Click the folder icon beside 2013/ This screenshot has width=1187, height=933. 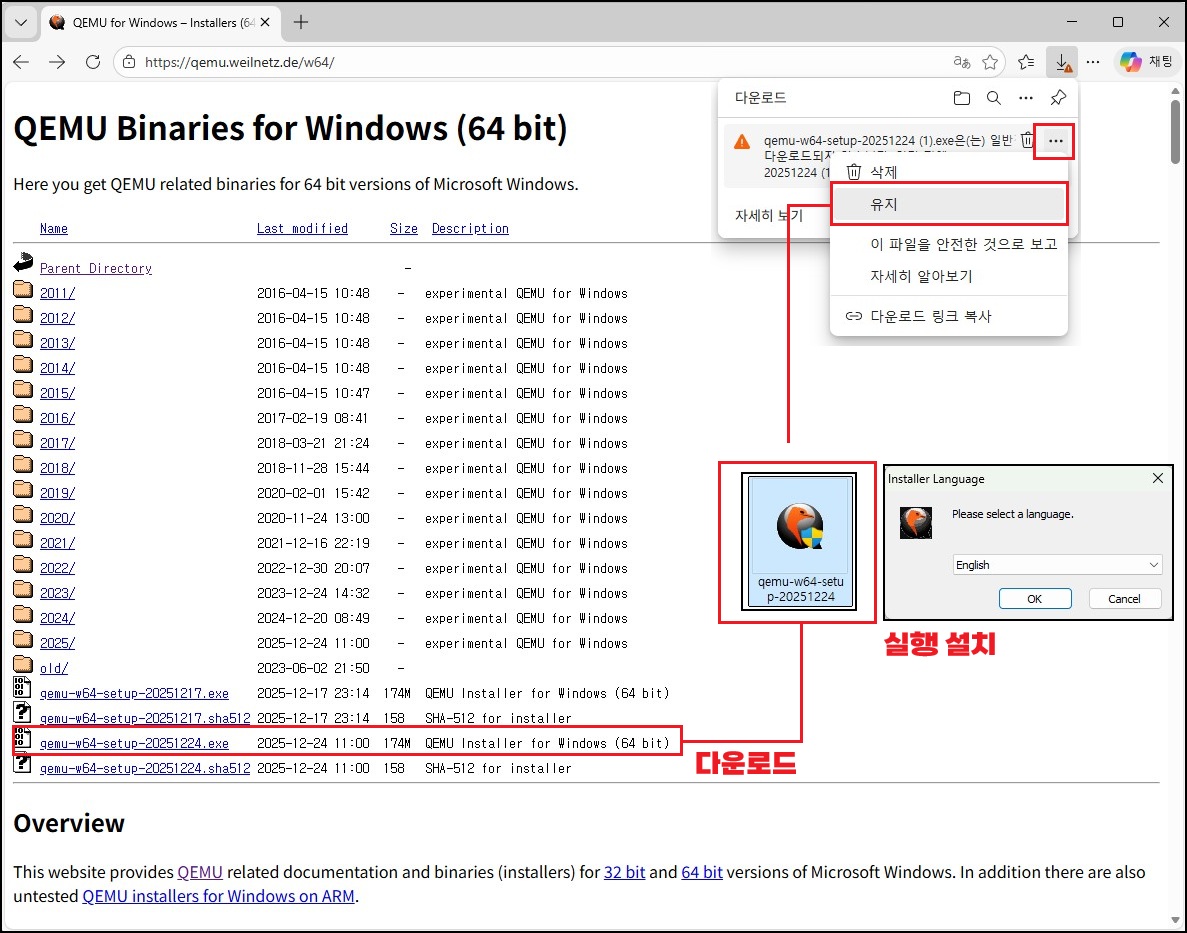point(23,340)
